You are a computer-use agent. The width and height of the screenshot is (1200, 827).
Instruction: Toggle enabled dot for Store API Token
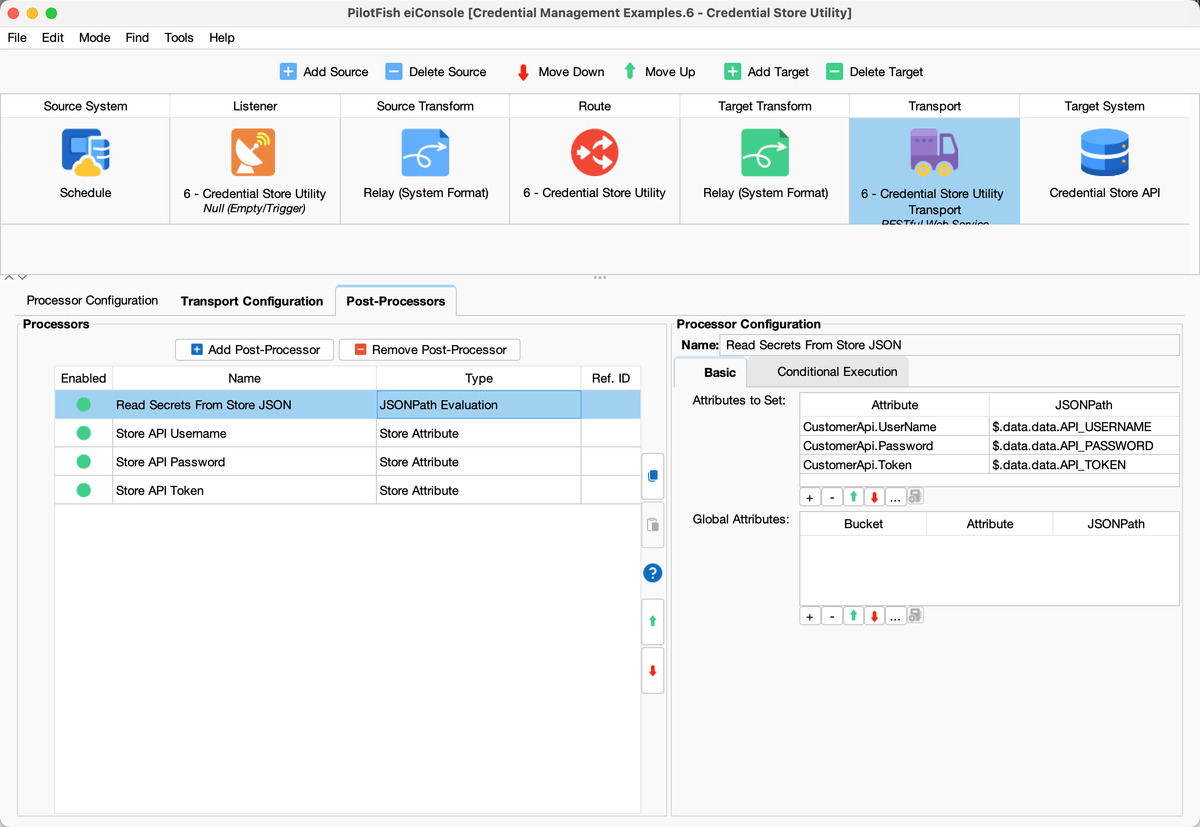pos(83,490)
